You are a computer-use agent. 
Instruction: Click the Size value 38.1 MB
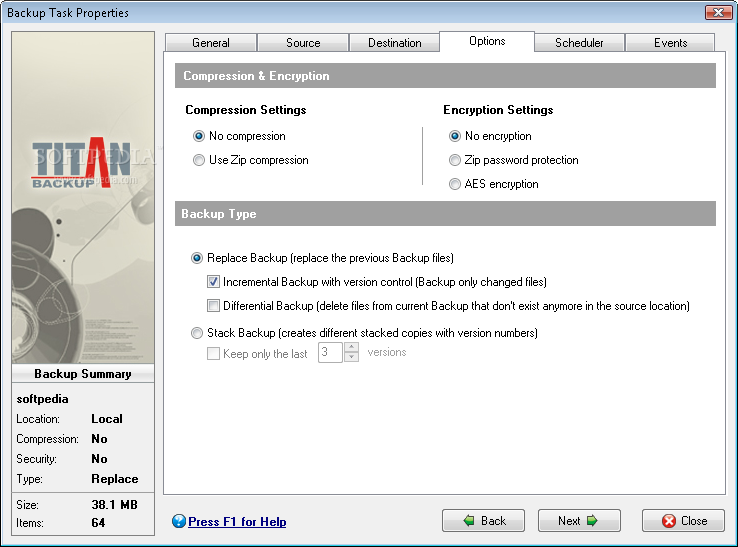click(x=114, y=505)
